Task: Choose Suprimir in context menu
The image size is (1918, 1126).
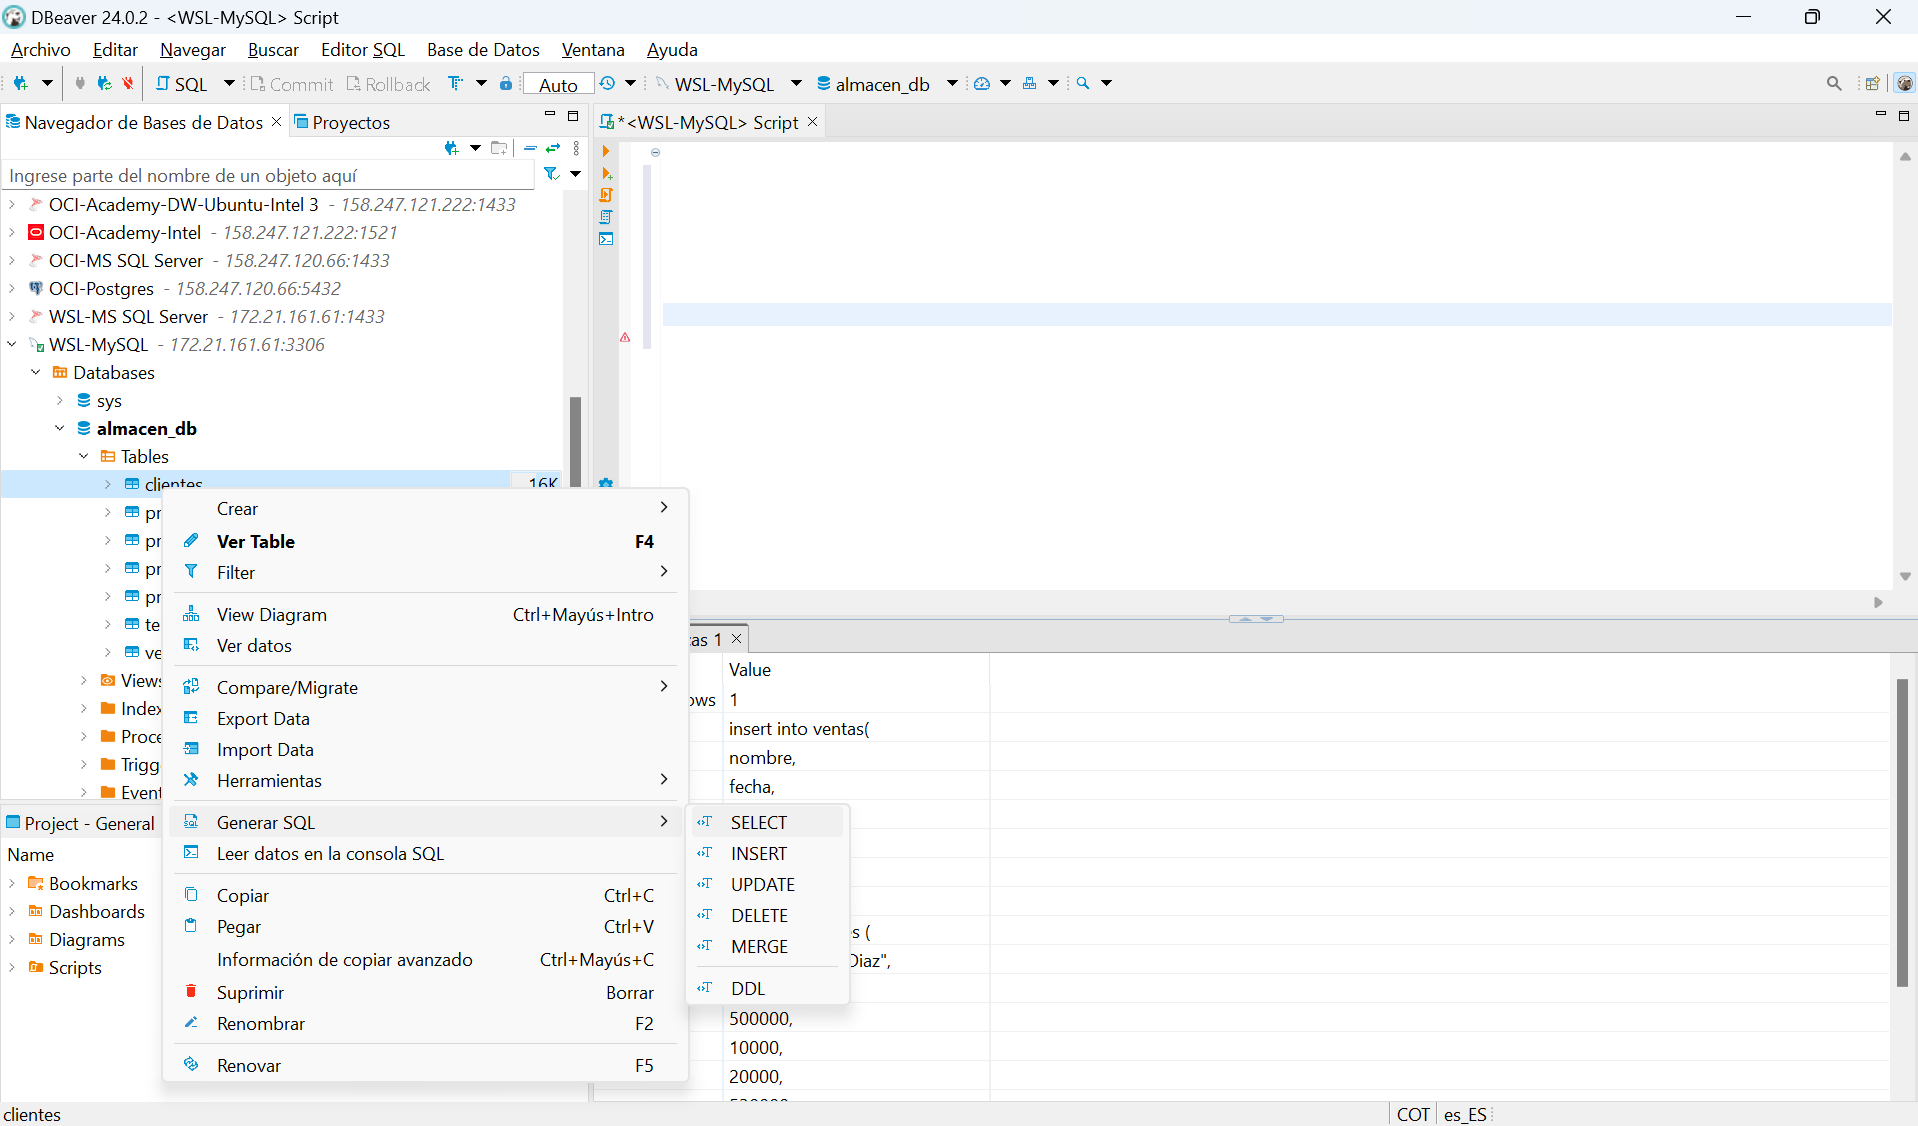Action: [425, 993]
